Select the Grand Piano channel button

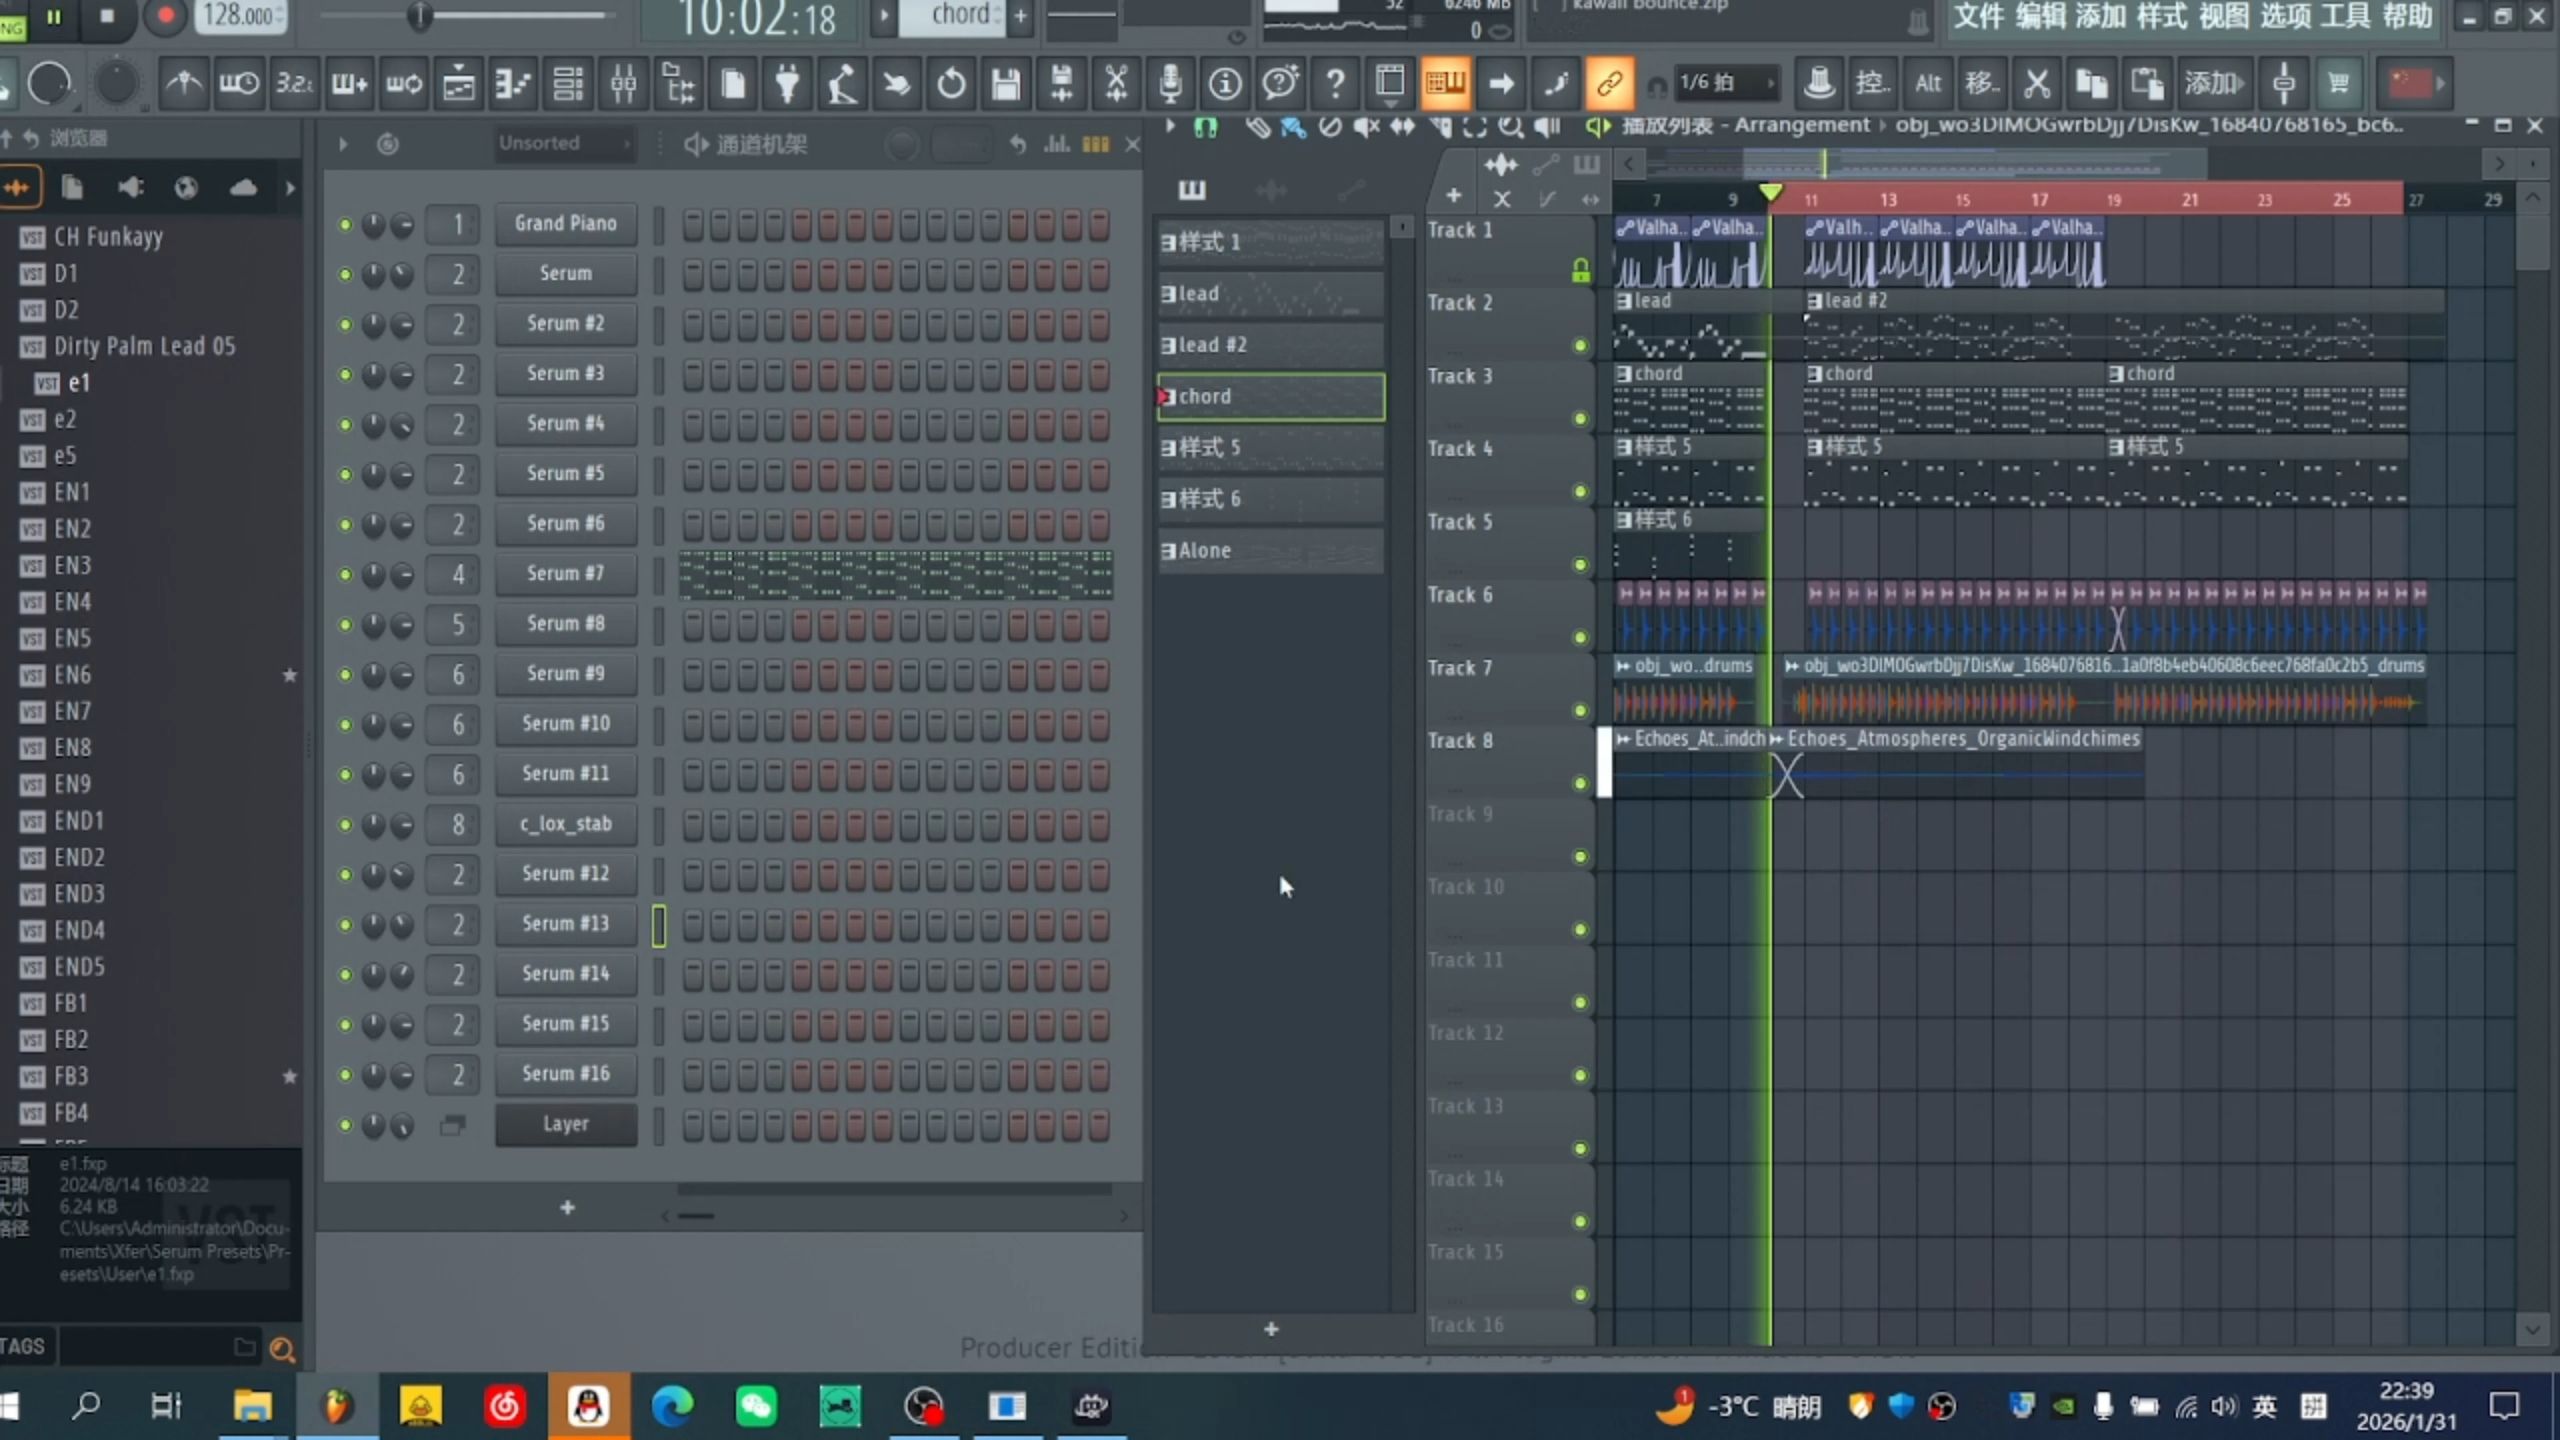click(566, 224)
